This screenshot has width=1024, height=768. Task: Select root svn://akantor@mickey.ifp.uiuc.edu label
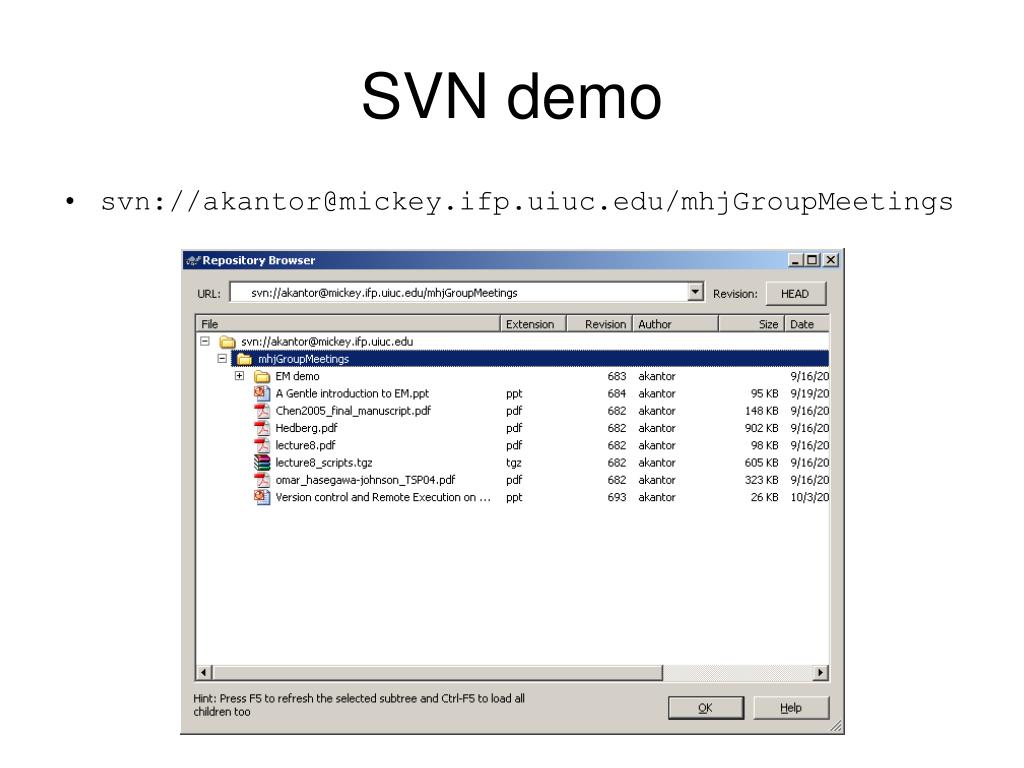point(327,342)
